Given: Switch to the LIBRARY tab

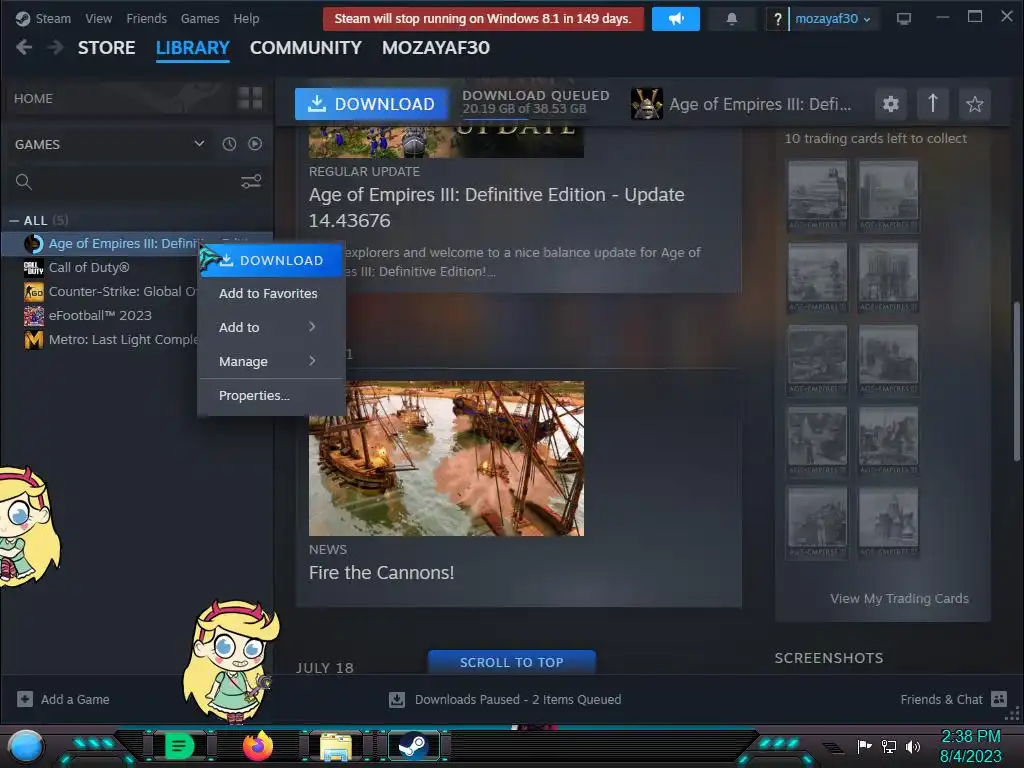Looking at the screenshot, I should (x=193, y=48).
